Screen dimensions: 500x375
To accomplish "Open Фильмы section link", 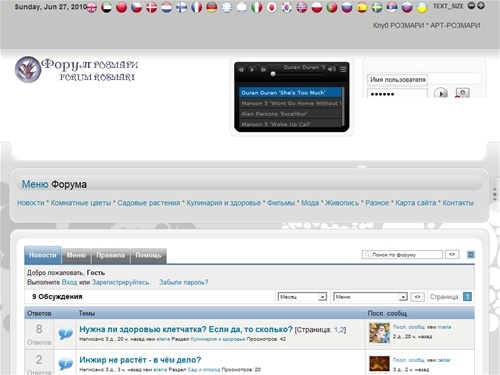I will 281,203.
